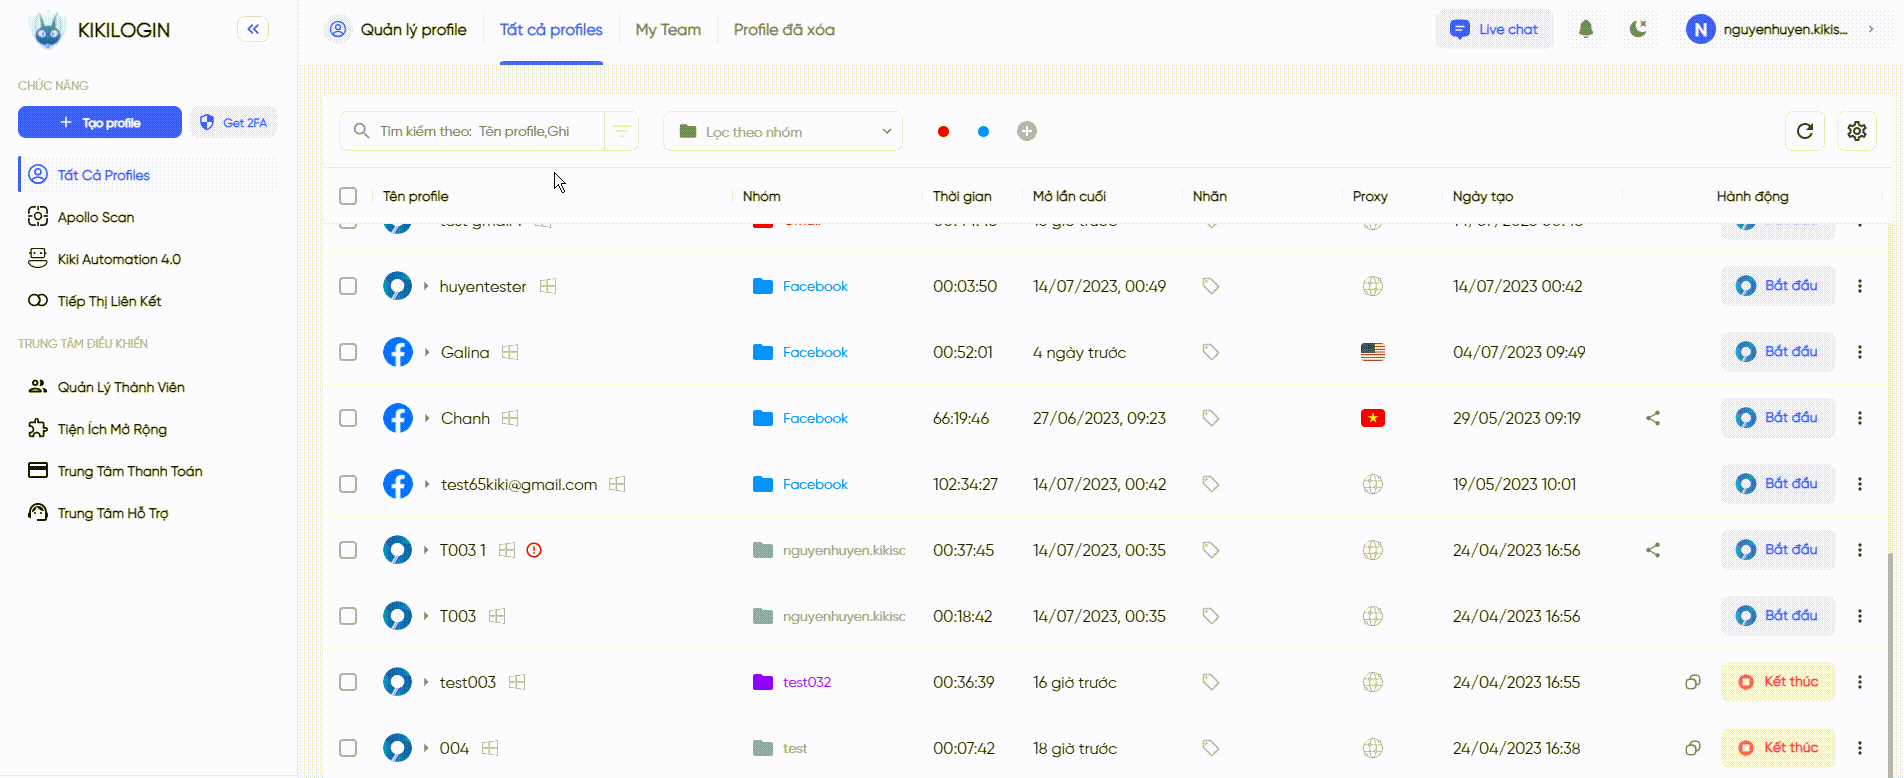The image size is (1904, 778).
Task: Collapse the sidebar with double chevron
Action: point(253,29)
